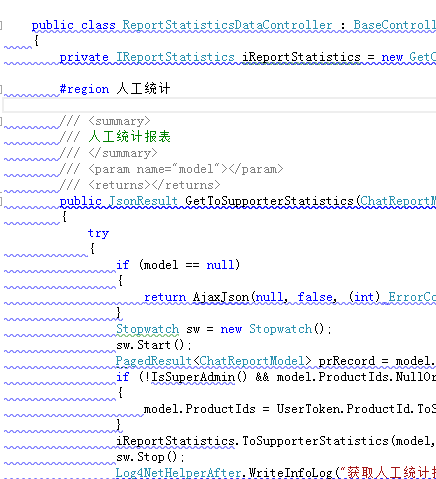The height and width of the screenshot is (479, 436).
Task: Collapse the ReportStatisticsDataController class outline toggle
Action: (x=1, y=25)
